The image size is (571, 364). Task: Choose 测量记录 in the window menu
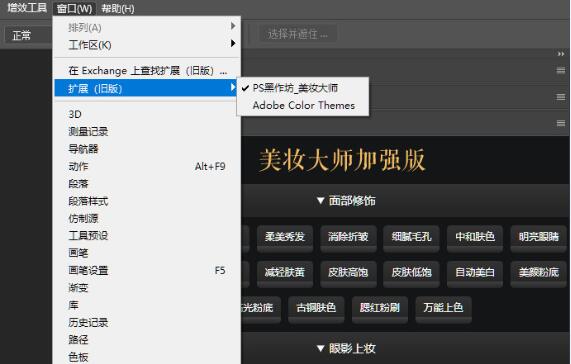click(x=147, y=131)
